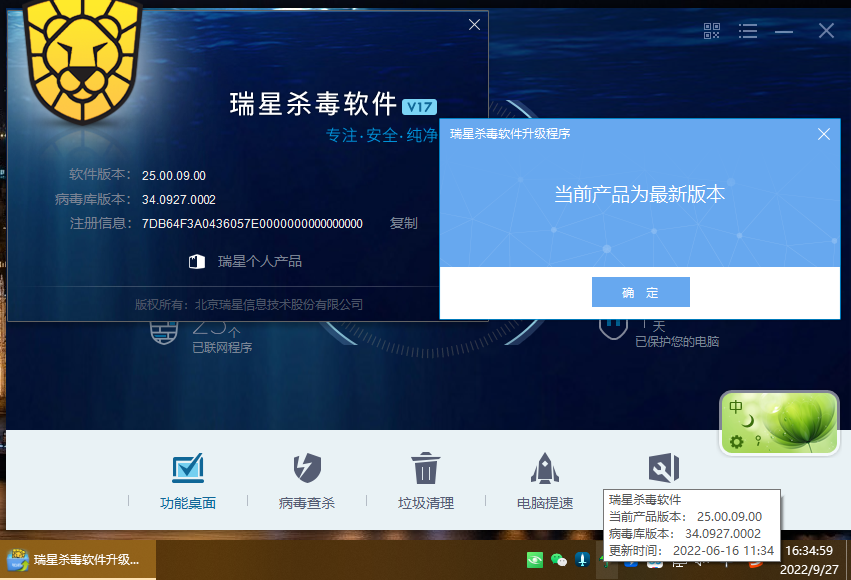Open the blue sword tray icon

(582, 559)
